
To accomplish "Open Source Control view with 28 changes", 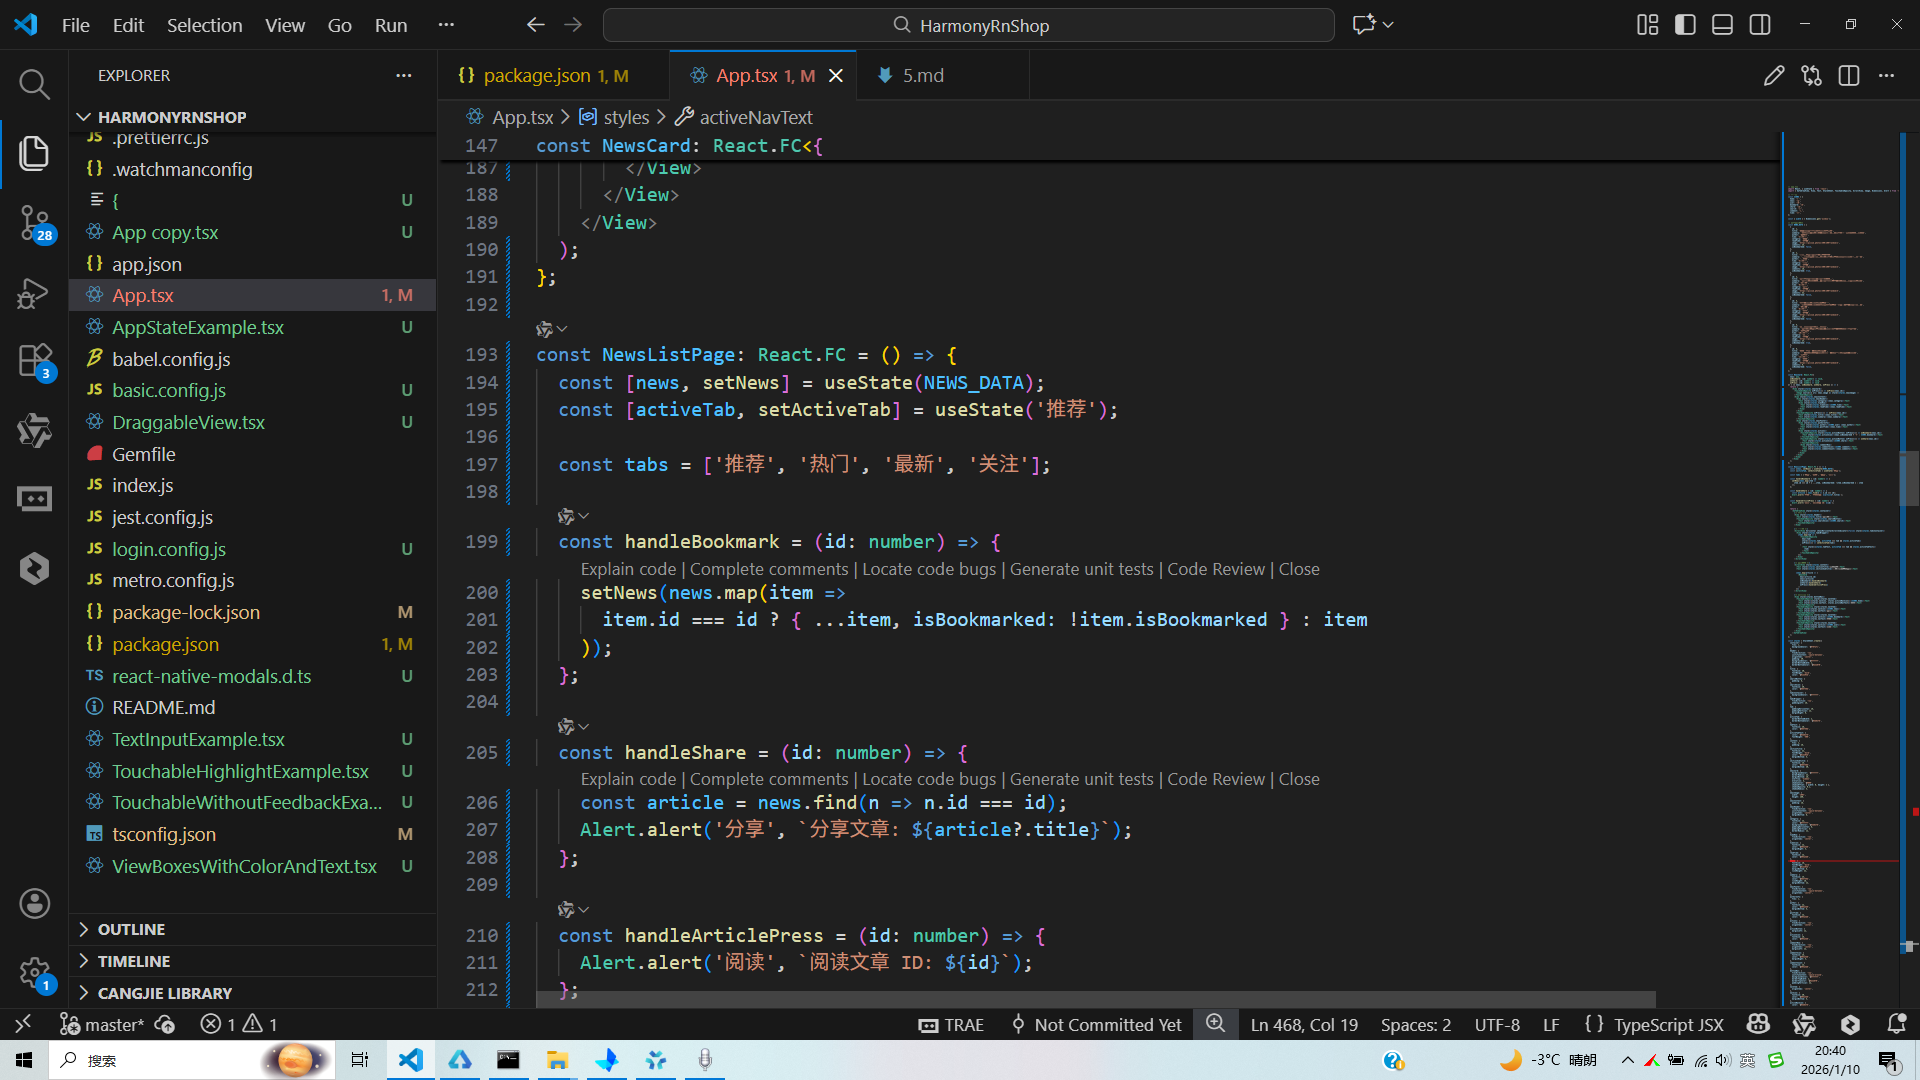I will (x=34, y=222).
